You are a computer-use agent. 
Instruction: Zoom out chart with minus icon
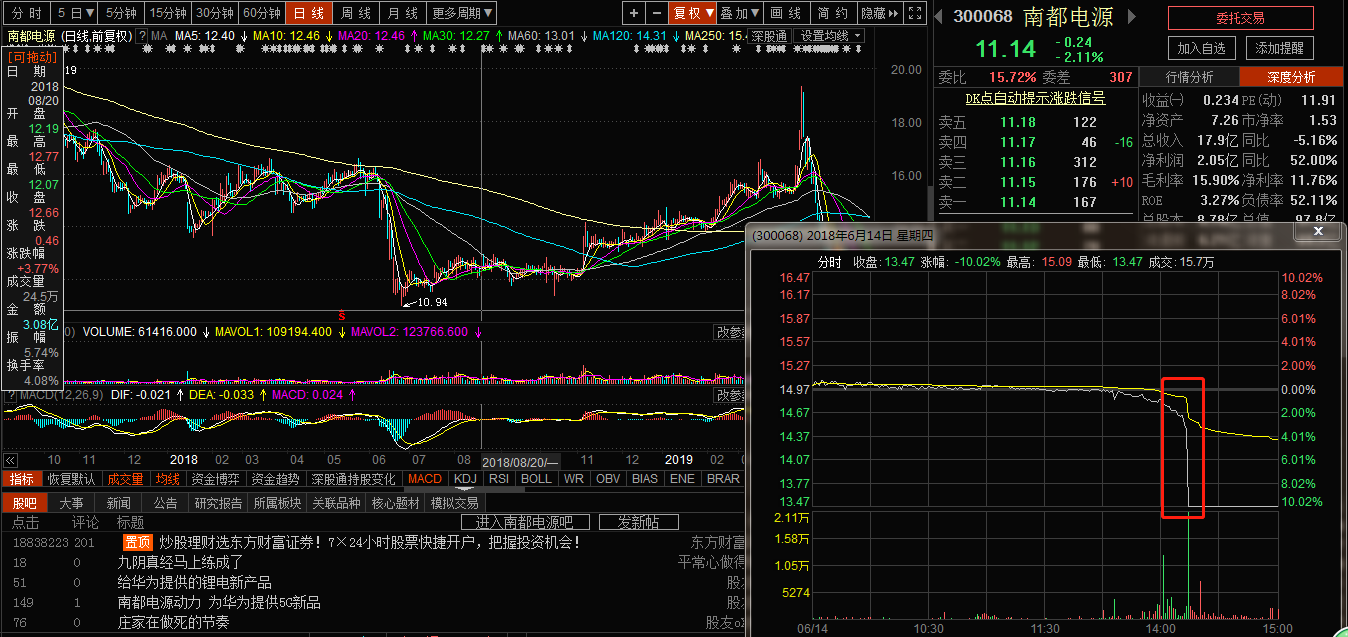click(656, 13)
